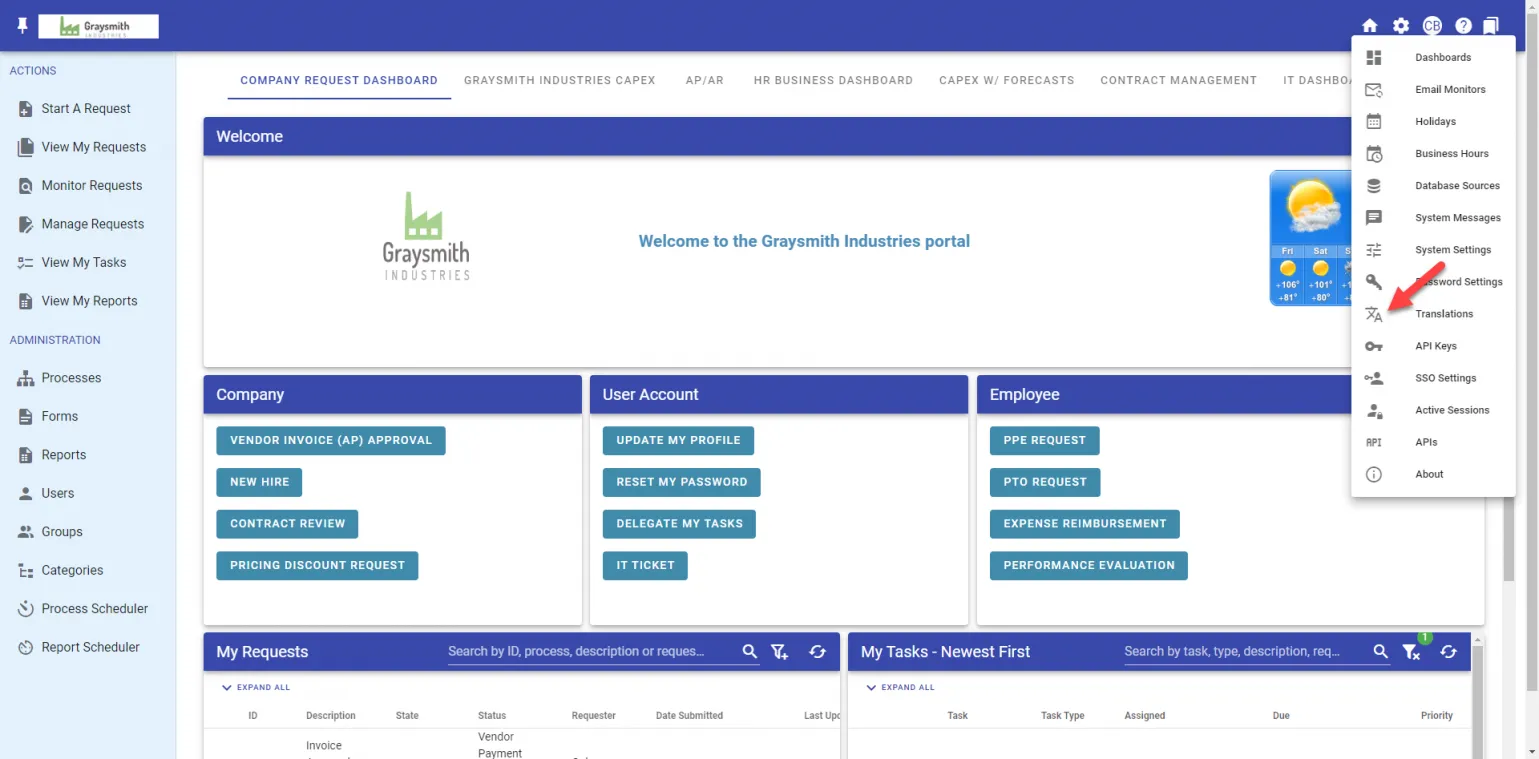The width and height of the screenshot is (1539, 759).
Task: Click the My Requests search field
Action: pos(590,652)
